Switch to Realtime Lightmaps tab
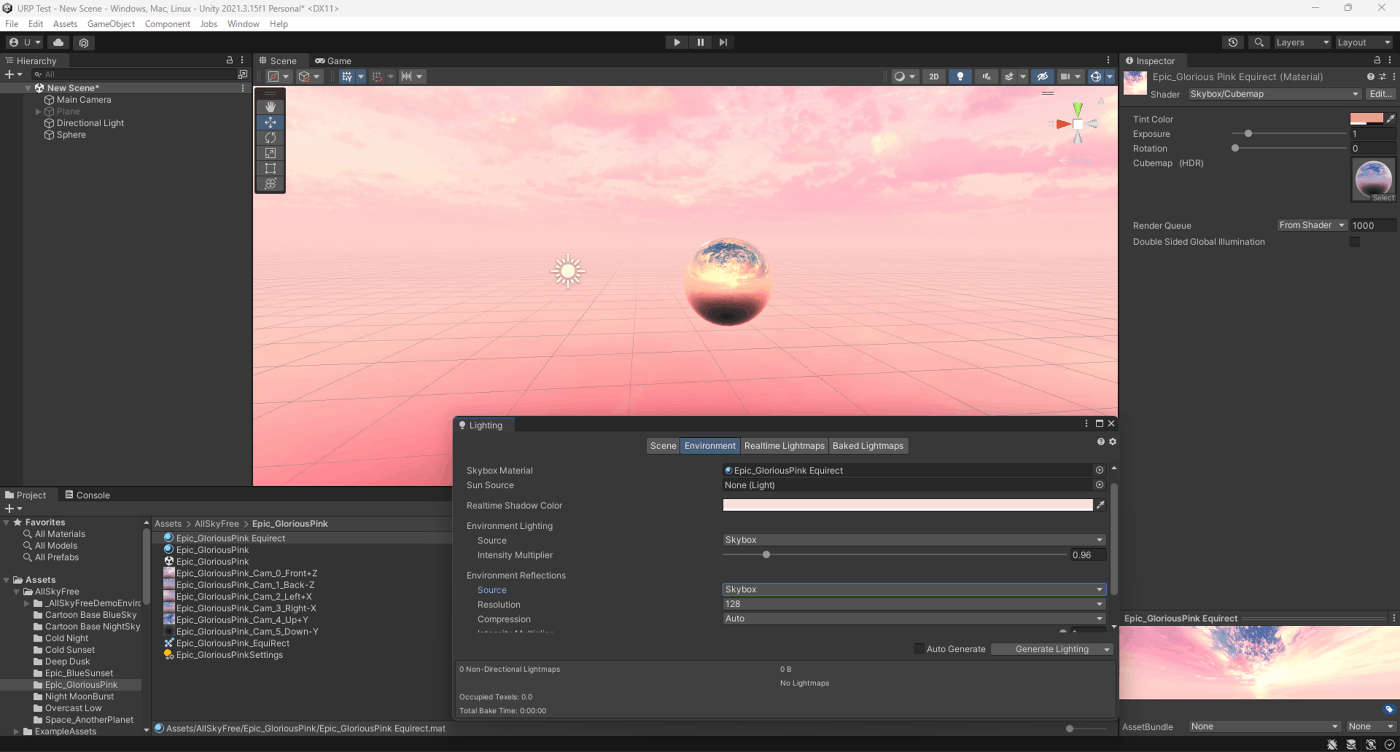Image resolution: width=1400 pixels, height=752 pixels. [x=784, y=446]
